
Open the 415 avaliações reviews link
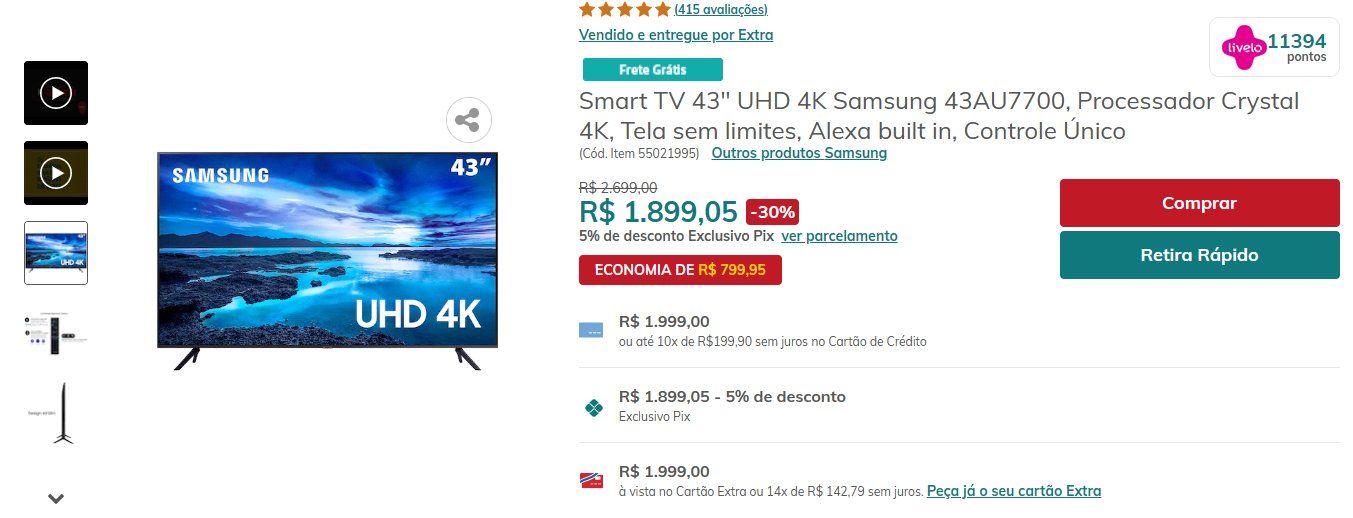[721, 9]
